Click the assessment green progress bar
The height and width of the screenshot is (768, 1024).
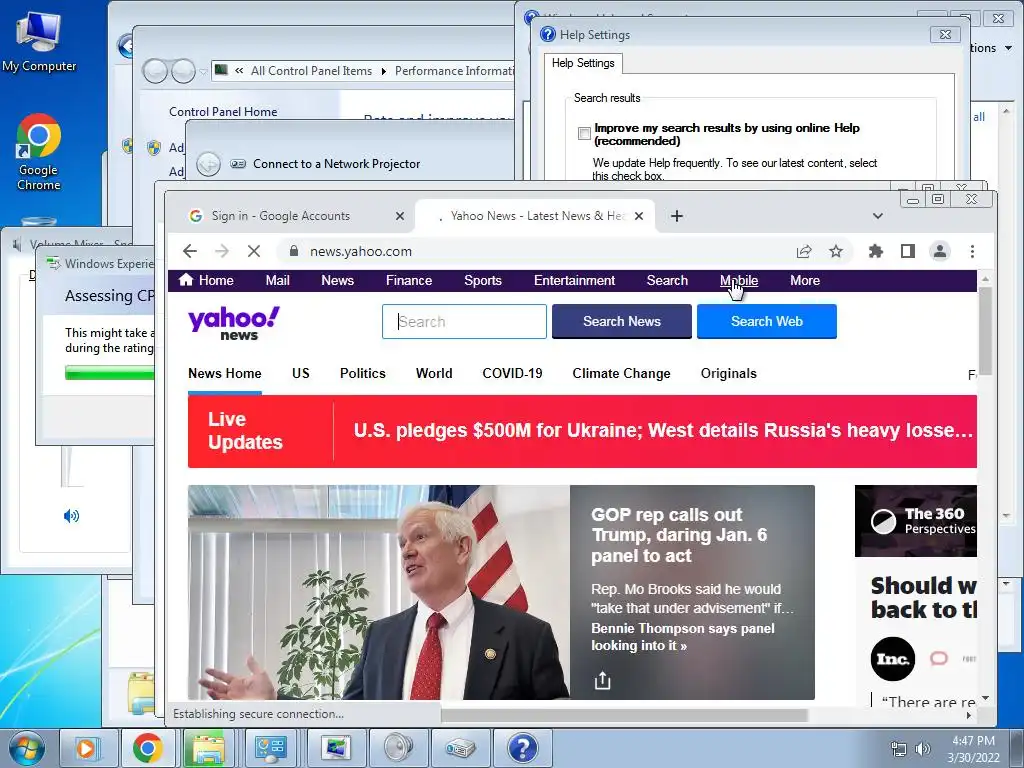point(110,373)
